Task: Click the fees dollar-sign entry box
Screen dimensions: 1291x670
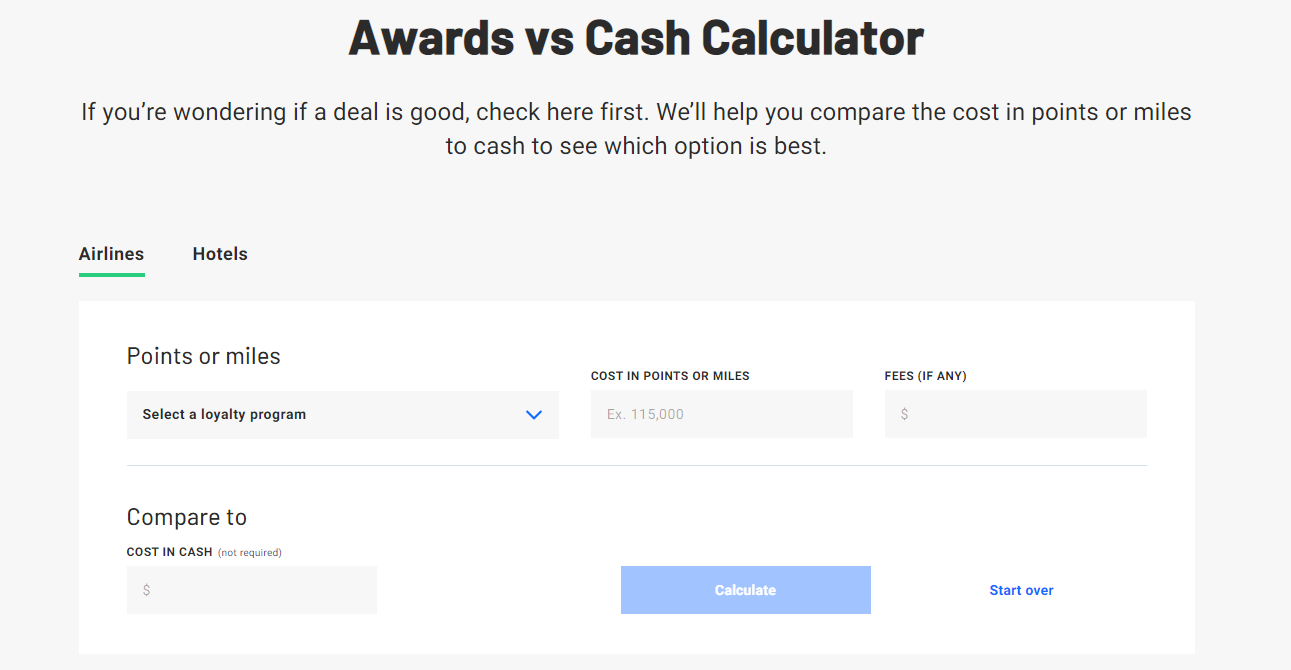Action: click(x=1015, y=414)
